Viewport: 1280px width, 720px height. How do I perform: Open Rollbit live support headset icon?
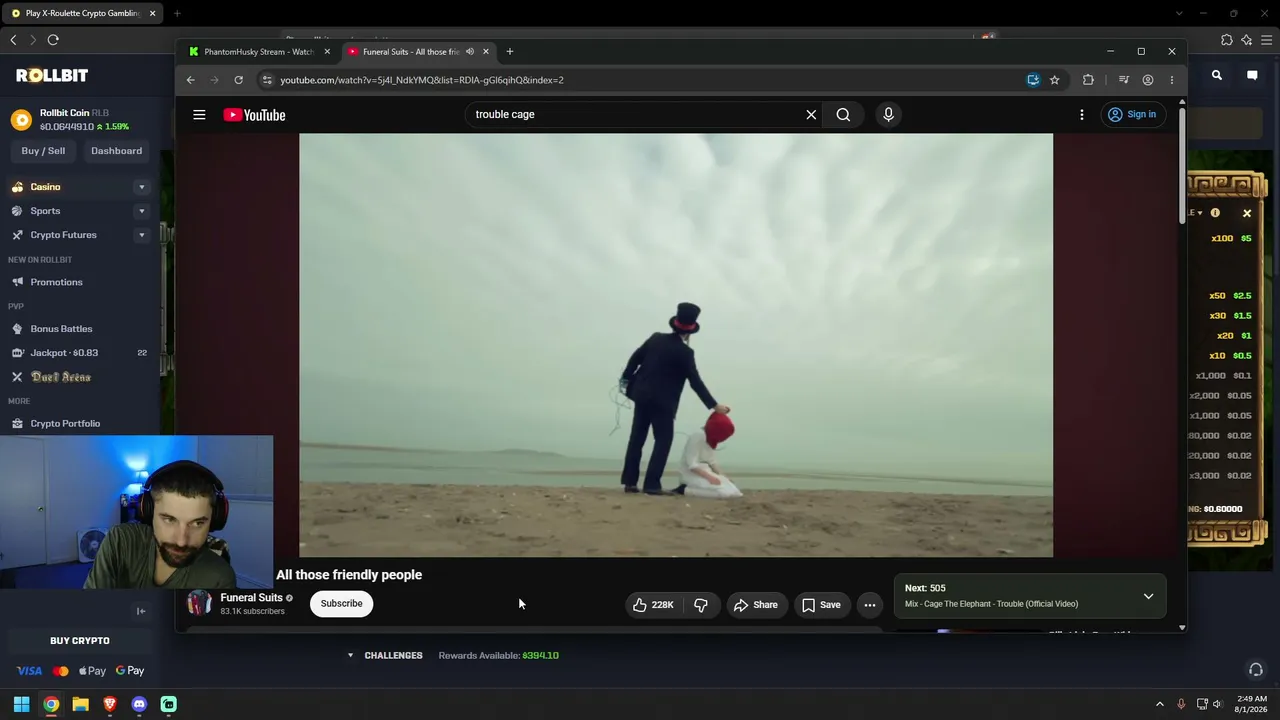(1256, 670)
